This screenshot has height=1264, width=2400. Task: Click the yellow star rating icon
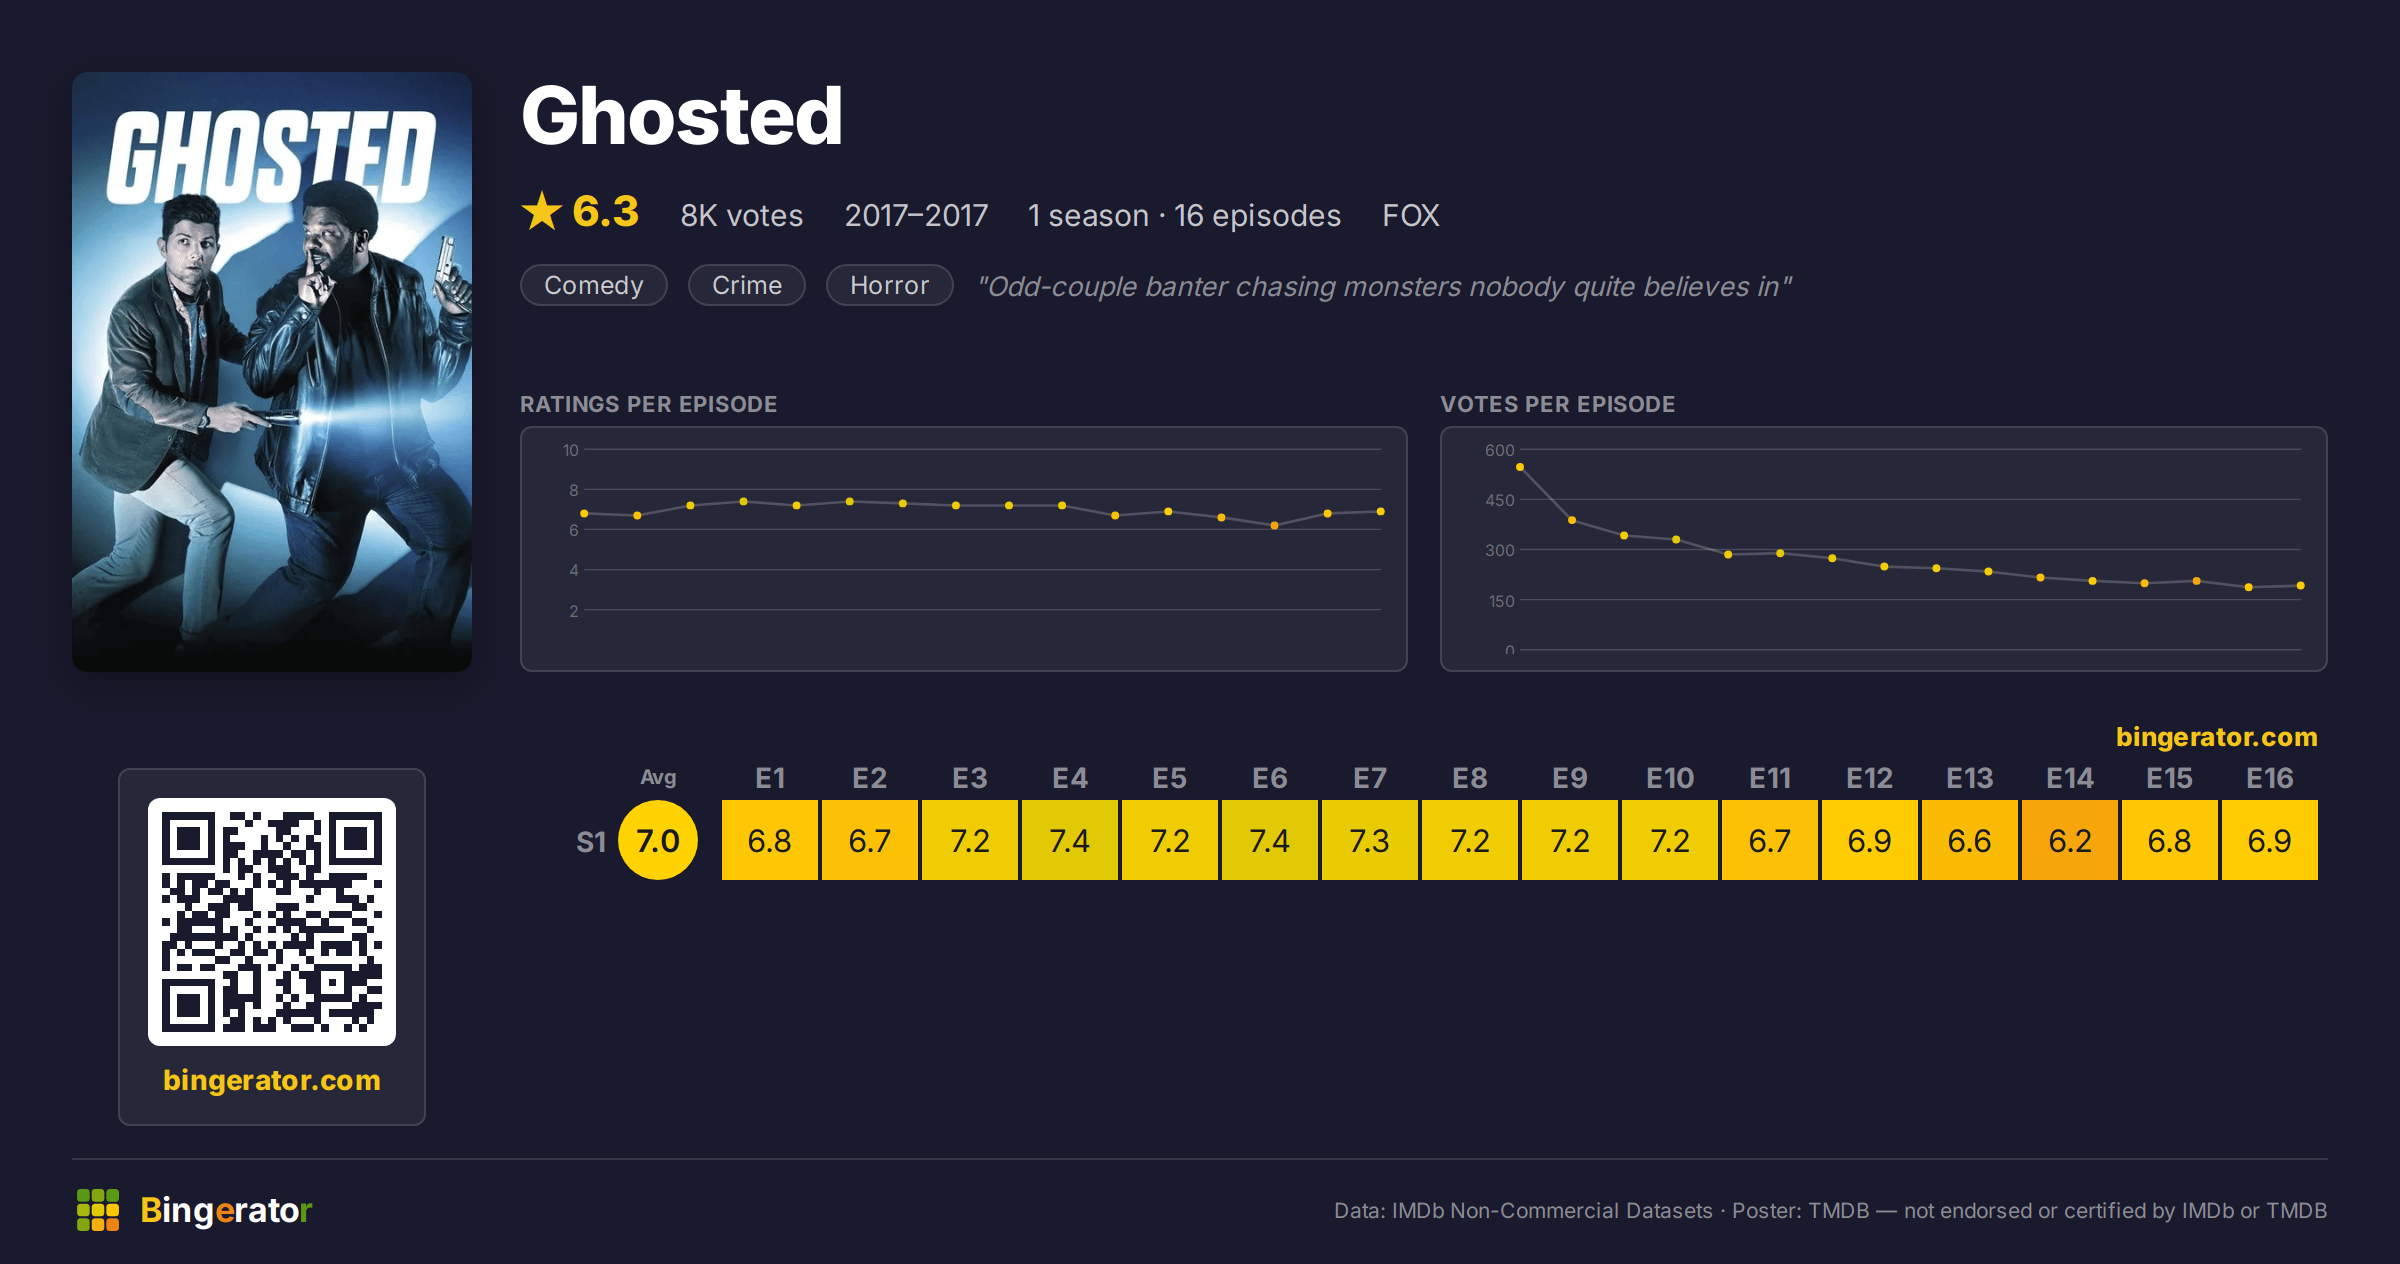[x=542, y=212]
